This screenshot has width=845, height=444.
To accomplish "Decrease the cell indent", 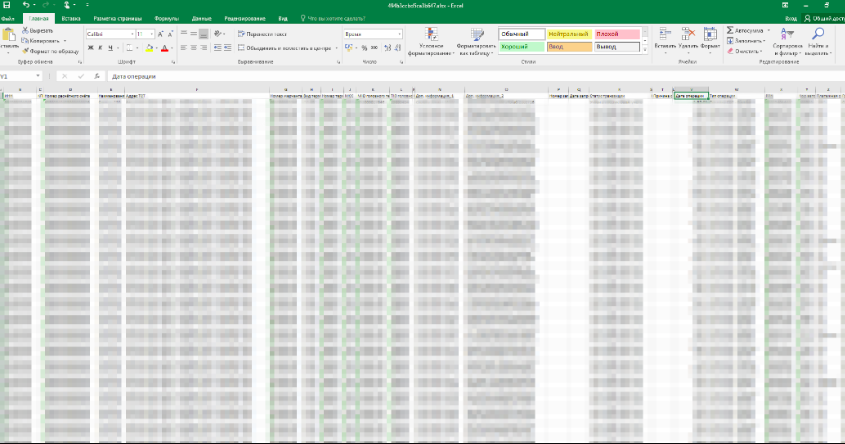I will (x=217, y=48).
